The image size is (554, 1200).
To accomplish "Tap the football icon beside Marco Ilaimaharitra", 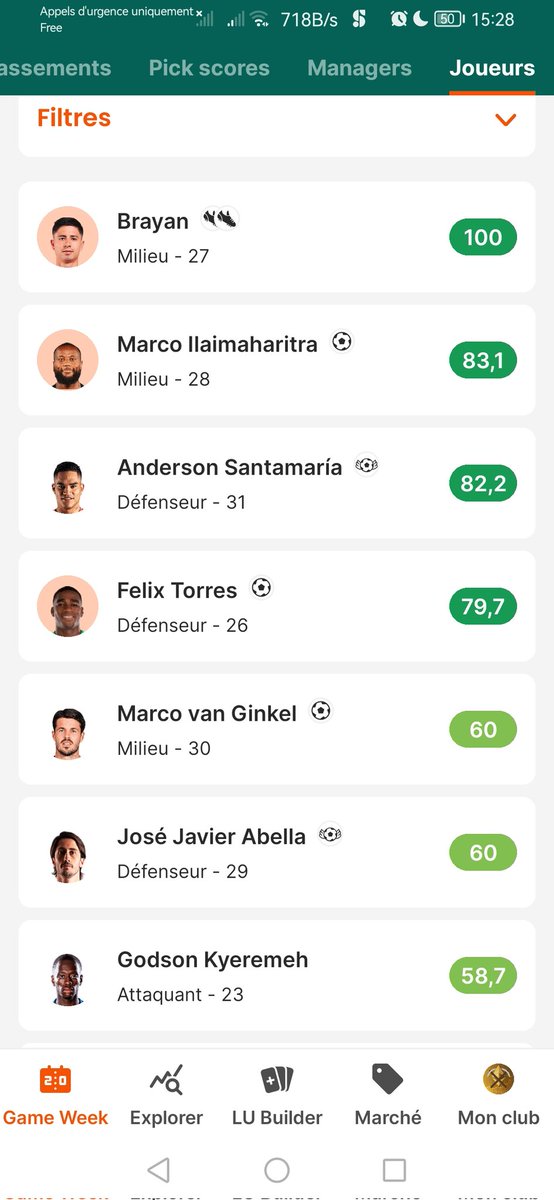I will (342, 342).
